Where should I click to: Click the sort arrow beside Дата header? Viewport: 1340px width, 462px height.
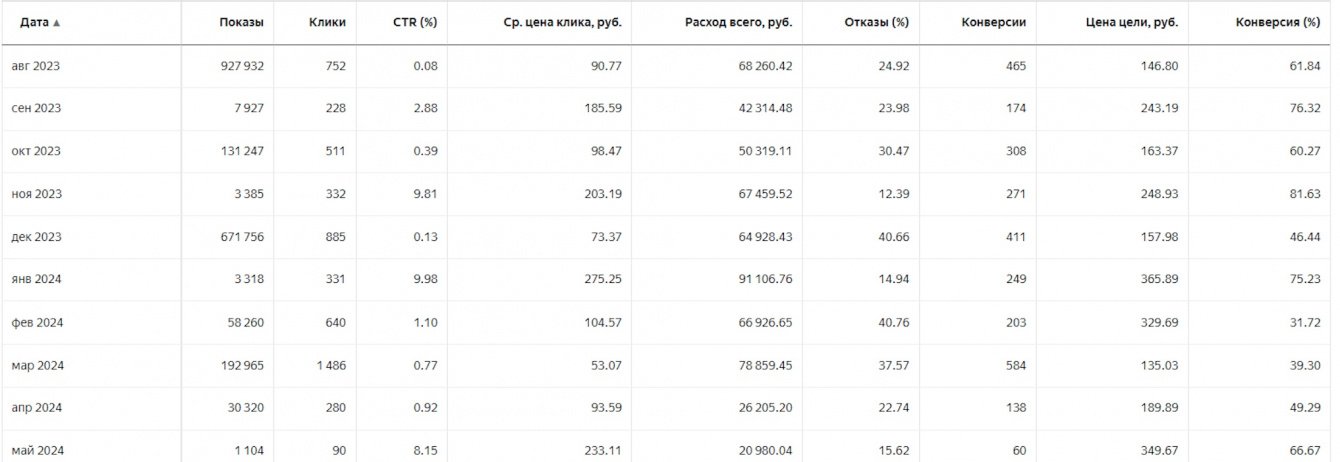pos(56,22)
